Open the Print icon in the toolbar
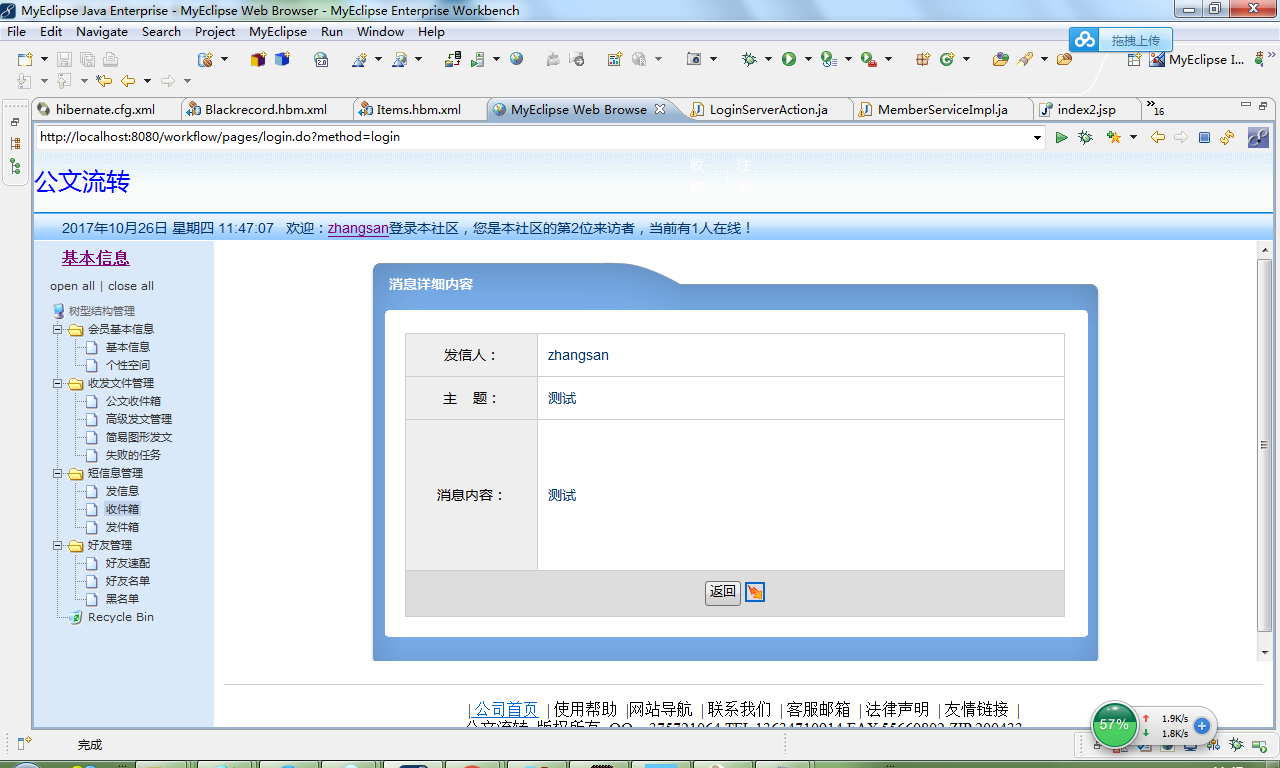The width and height of the screenshot is (1280, 768). [110, 60]
